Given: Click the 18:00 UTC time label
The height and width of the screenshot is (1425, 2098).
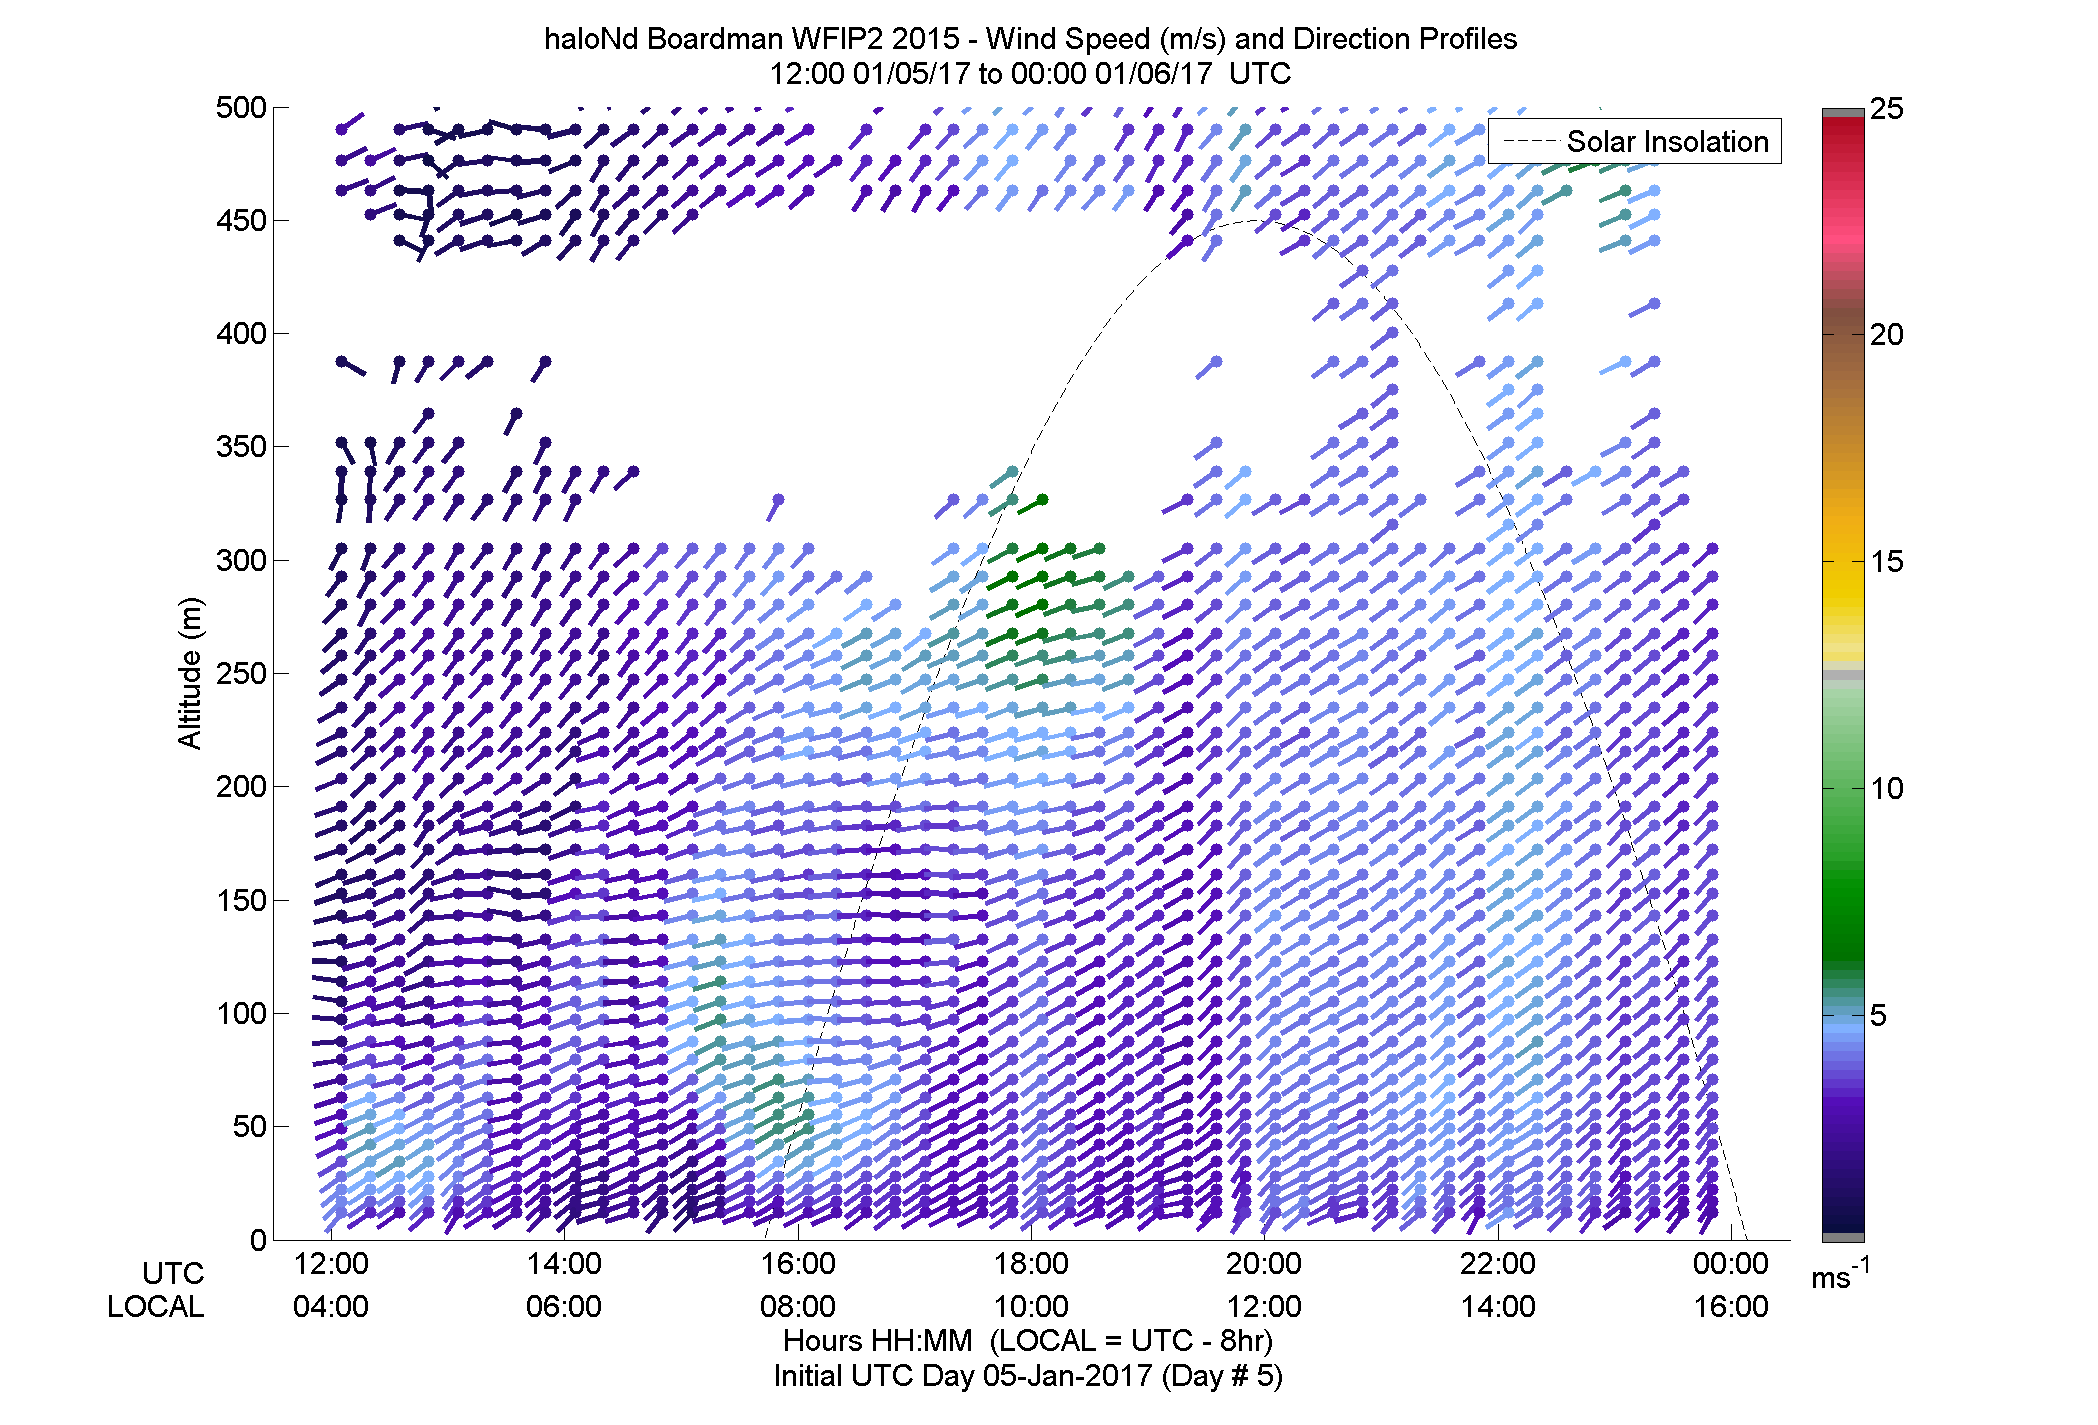Looking at the screenshot, I should 1031,1264.
